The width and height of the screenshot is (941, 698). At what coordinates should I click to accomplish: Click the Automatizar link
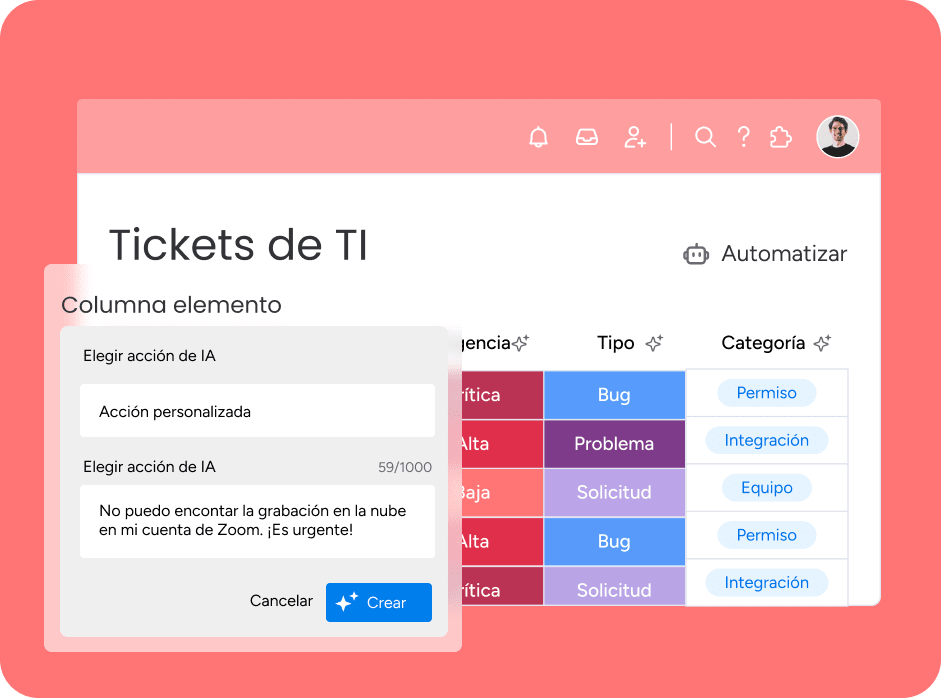(784, 254)
